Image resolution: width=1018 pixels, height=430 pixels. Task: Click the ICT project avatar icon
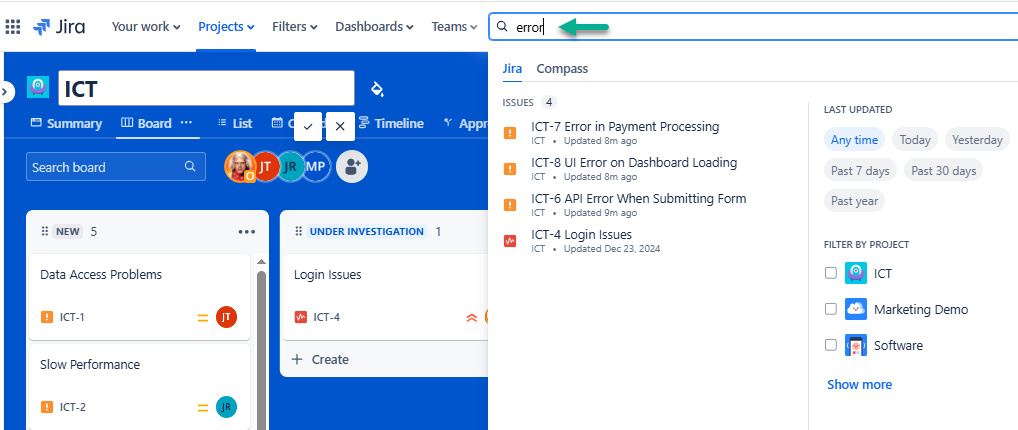[x=38, y=87]
